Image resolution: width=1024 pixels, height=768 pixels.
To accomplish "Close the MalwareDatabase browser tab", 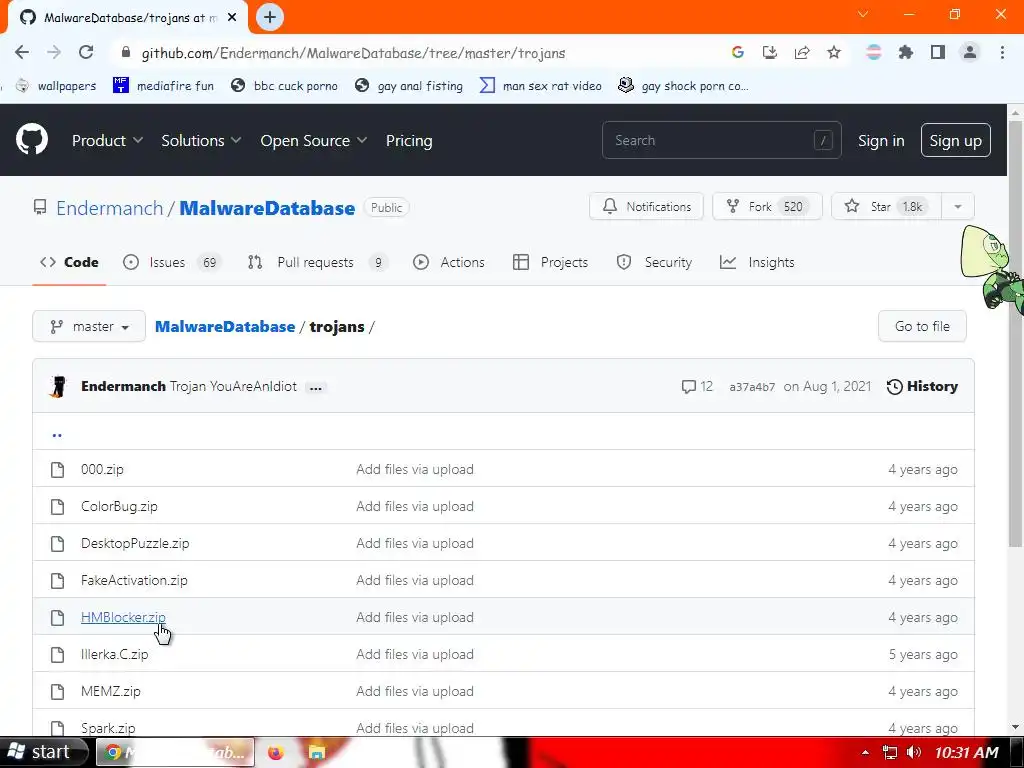I will click(x=232, y=17).
